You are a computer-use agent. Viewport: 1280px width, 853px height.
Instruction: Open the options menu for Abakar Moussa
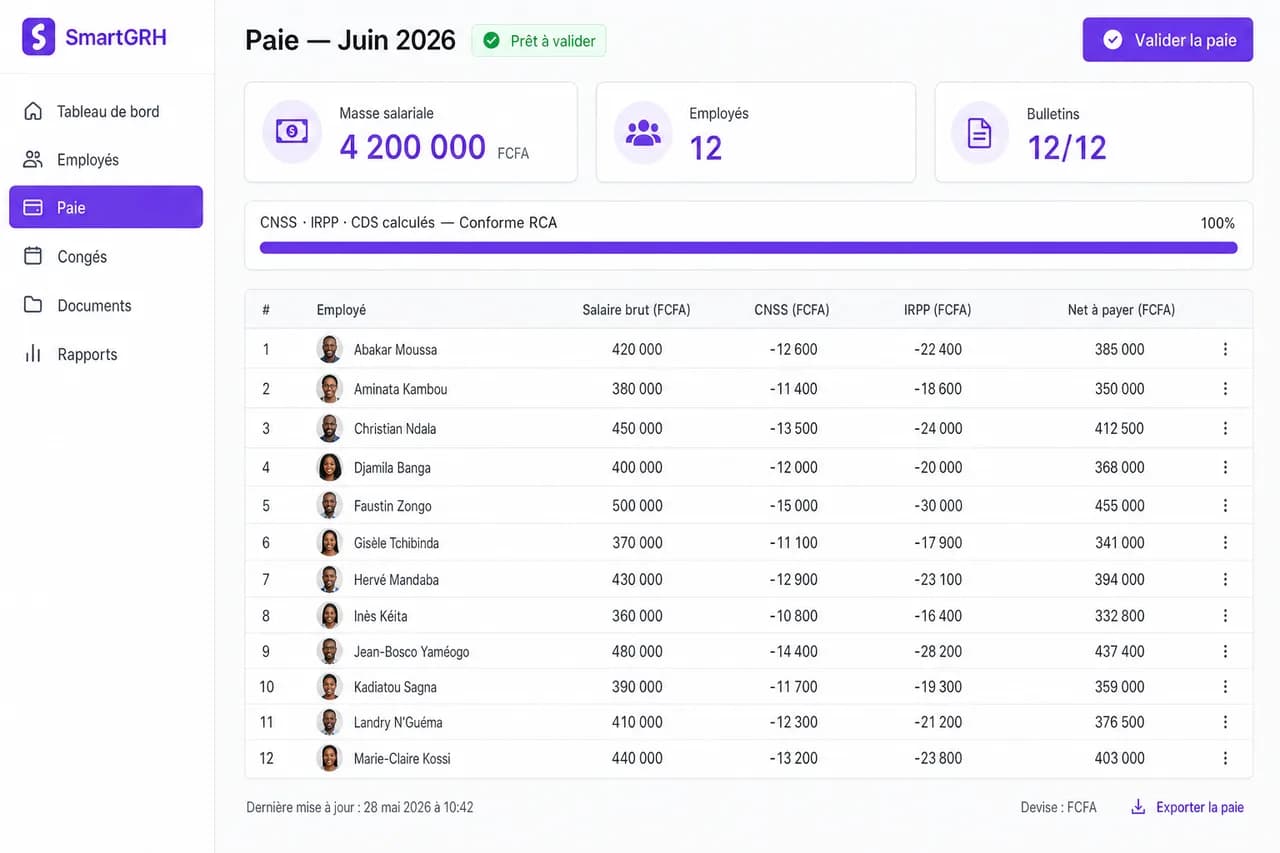1225,349
